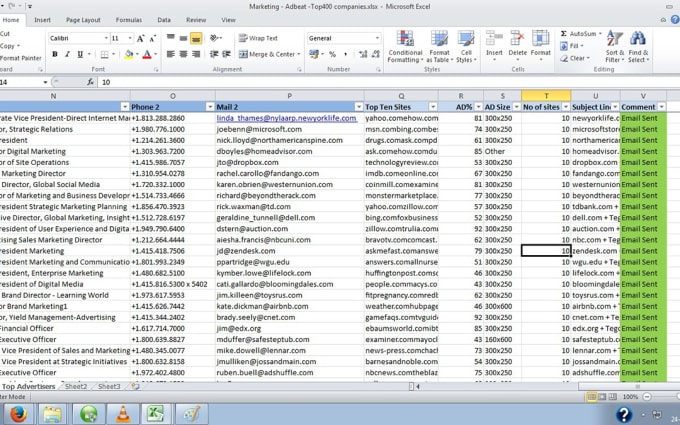Viewport: 680px width, 425px height.
Task: Open the Insert ribbon tab
Action: (42, 20)
